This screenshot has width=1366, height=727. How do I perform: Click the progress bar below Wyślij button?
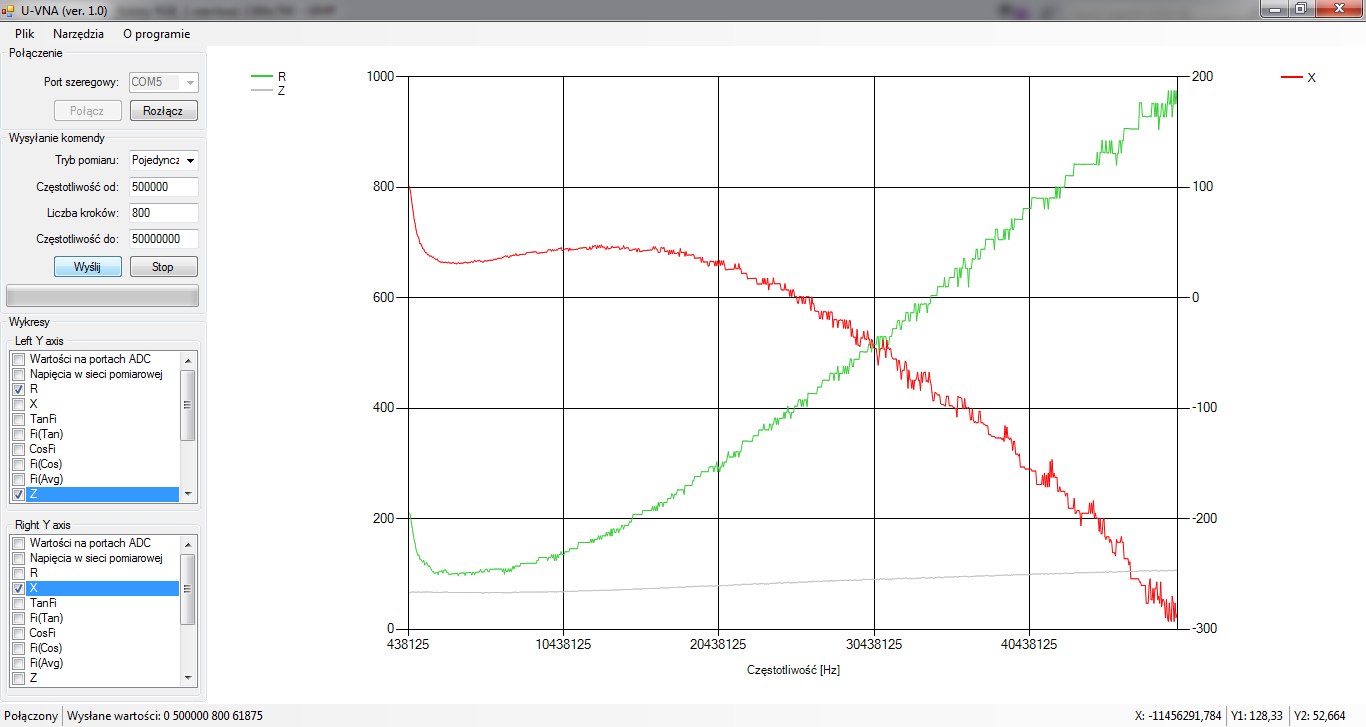click(x=102, y=296)
